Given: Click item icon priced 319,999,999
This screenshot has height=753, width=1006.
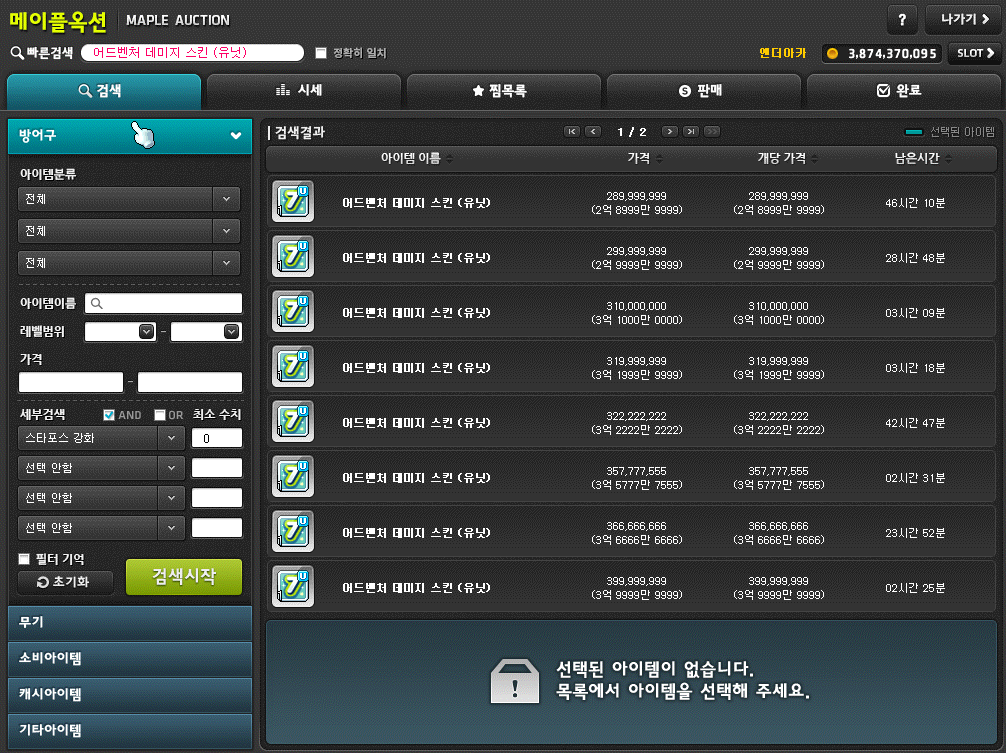Looking at the screenshot, I should pyautogui.click(x=293, y=367).
